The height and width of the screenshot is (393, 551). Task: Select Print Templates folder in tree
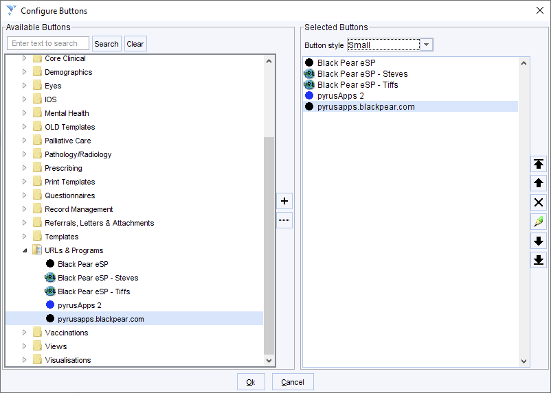[x=70, y=182]
